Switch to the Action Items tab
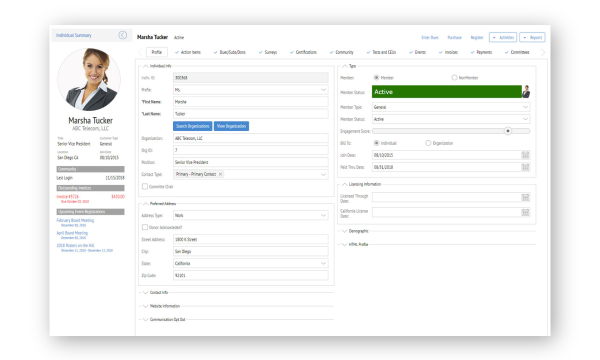Image resolution: width=600 pixels, height=360 pixels. click(x=188, y=52)
